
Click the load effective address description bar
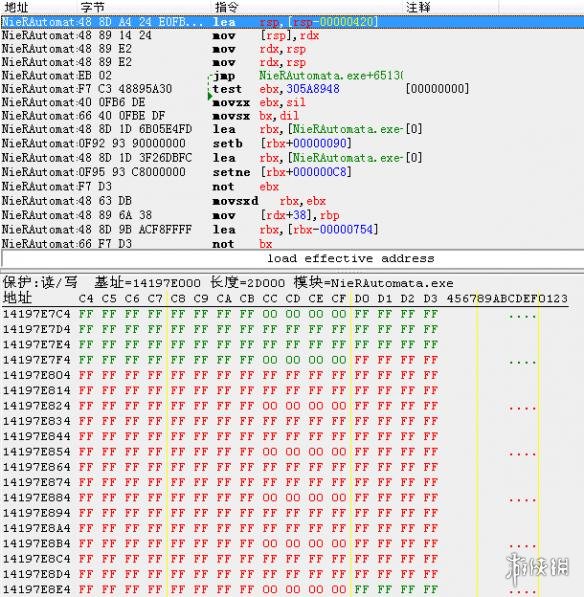point(292,259)
